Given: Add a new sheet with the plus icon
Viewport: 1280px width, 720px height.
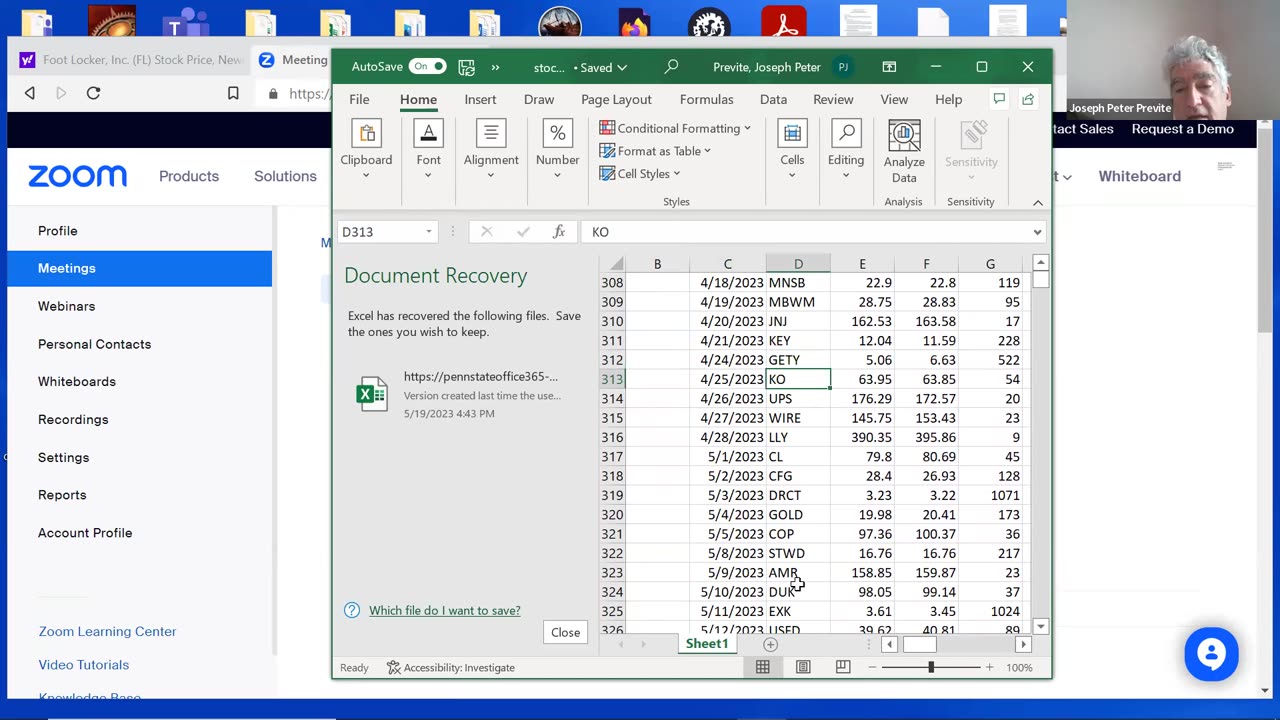Looking at the screenshot, I should 770,645.
